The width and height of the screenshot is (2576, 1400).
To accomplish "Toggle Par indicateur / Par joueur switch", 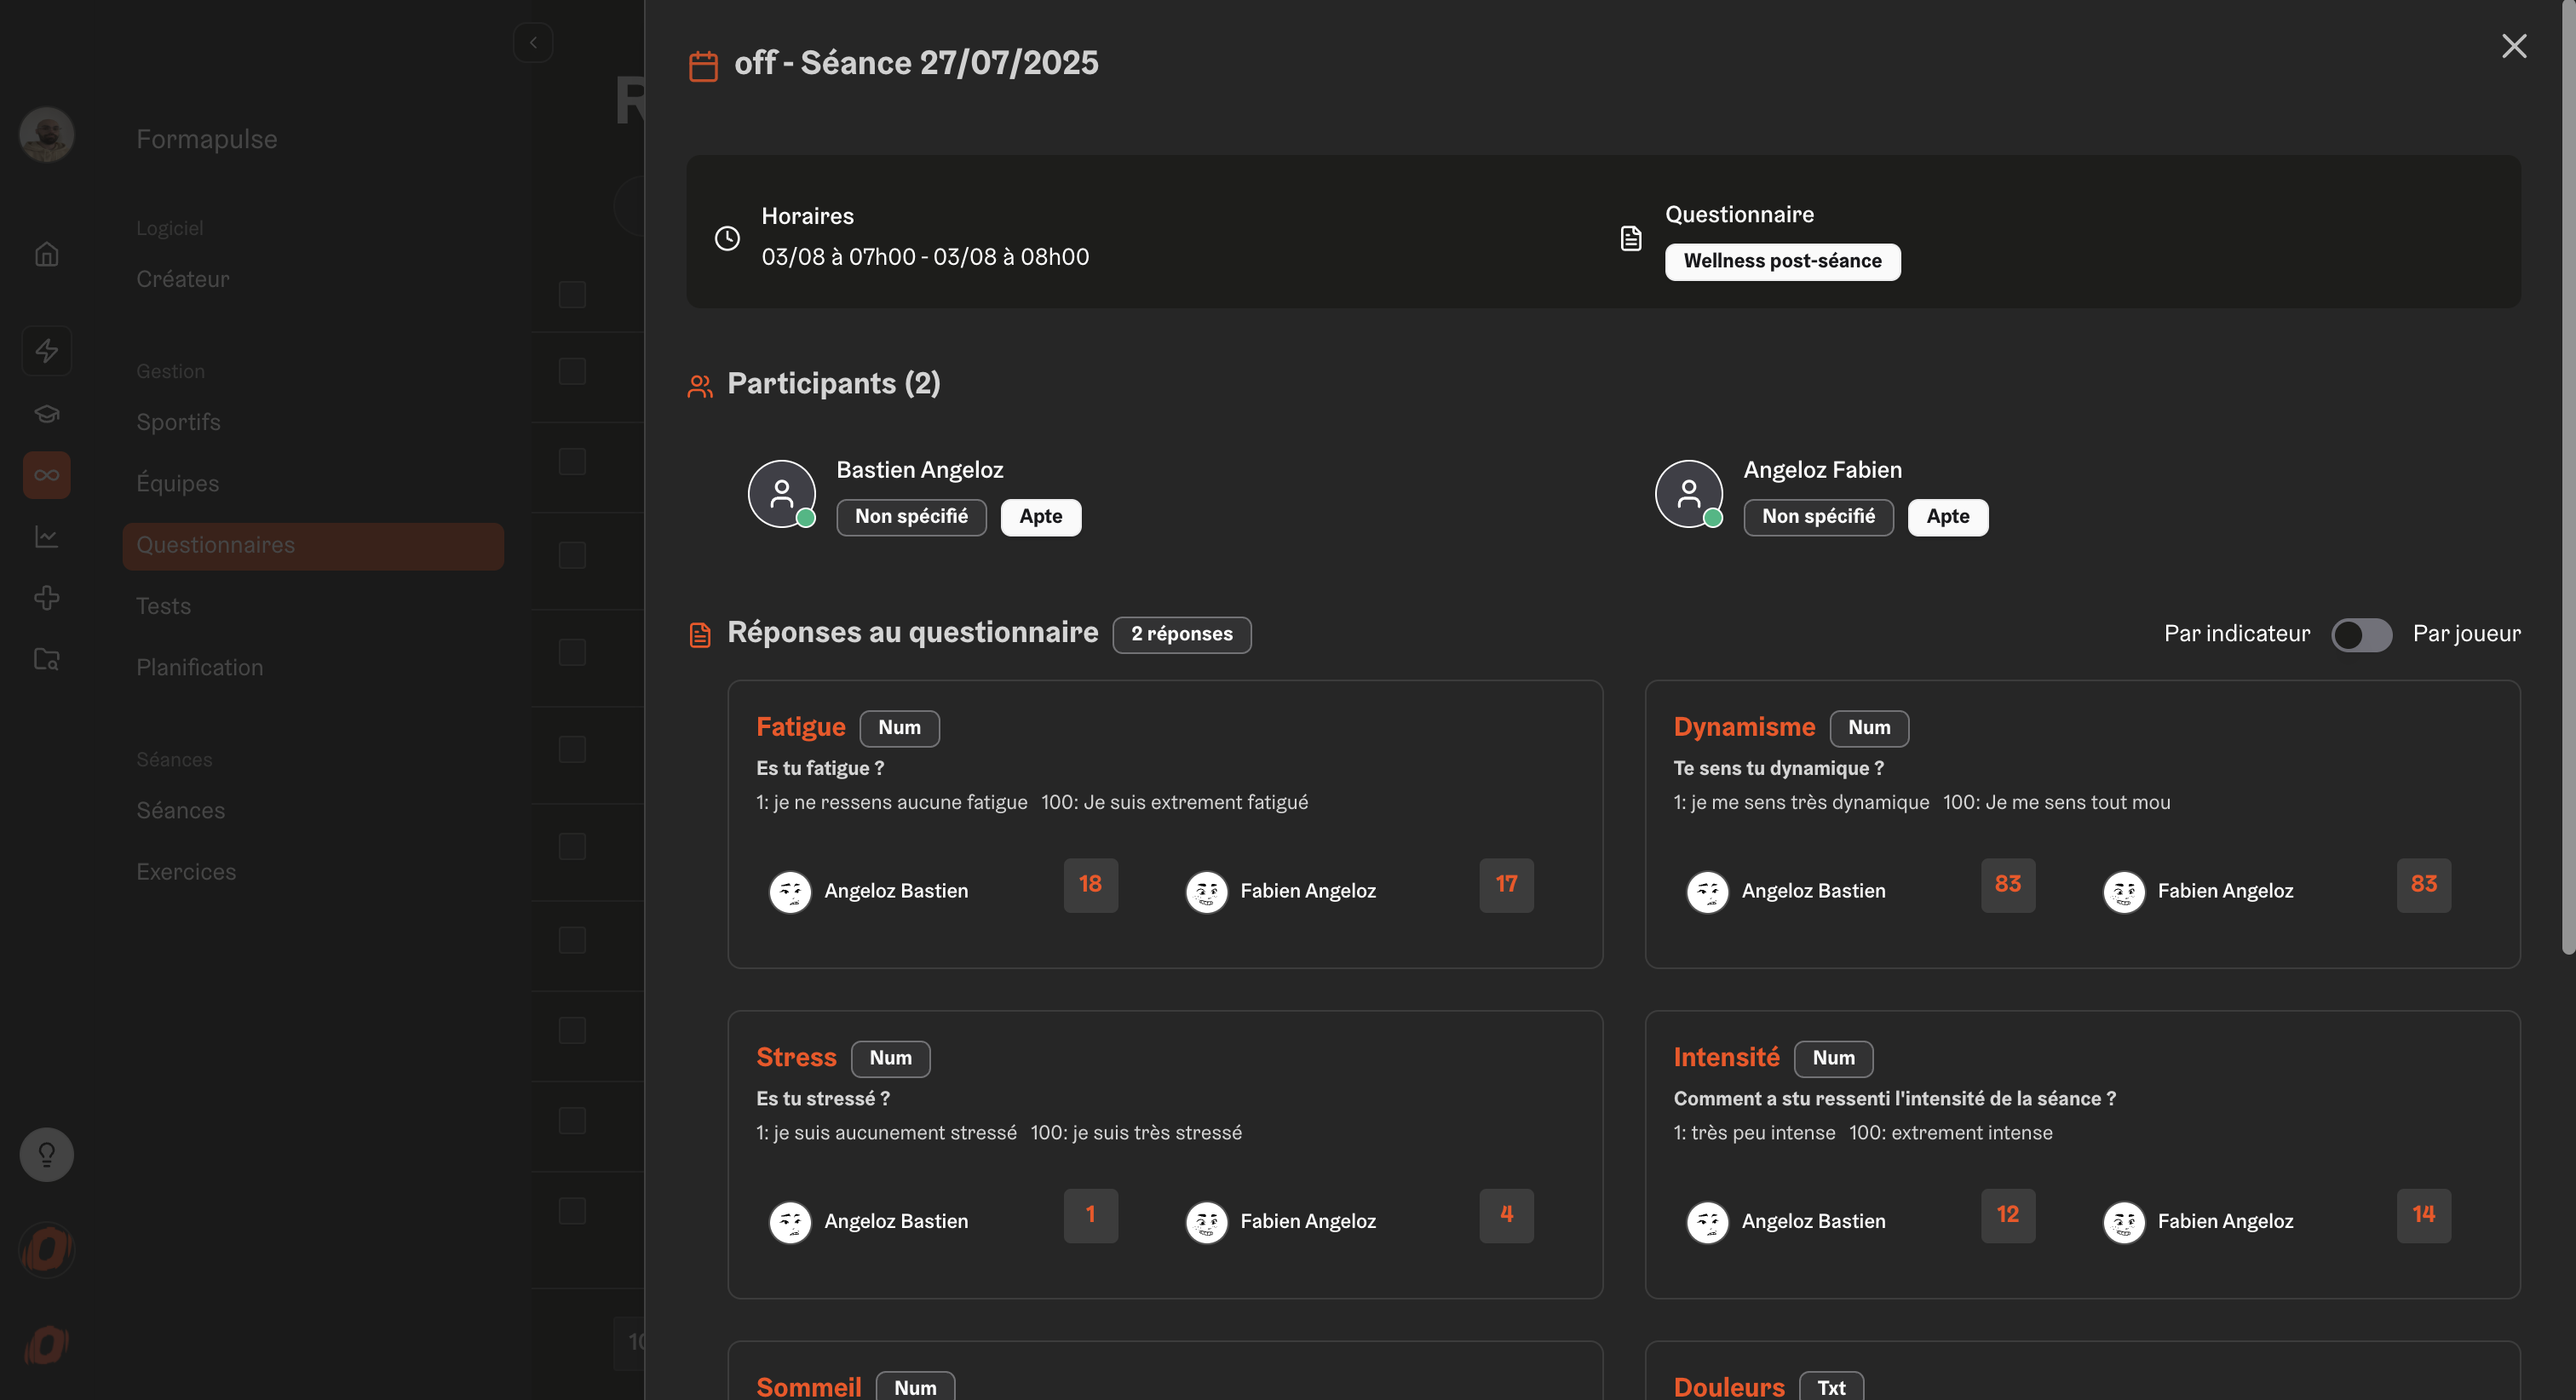I will click(2361, 634).
